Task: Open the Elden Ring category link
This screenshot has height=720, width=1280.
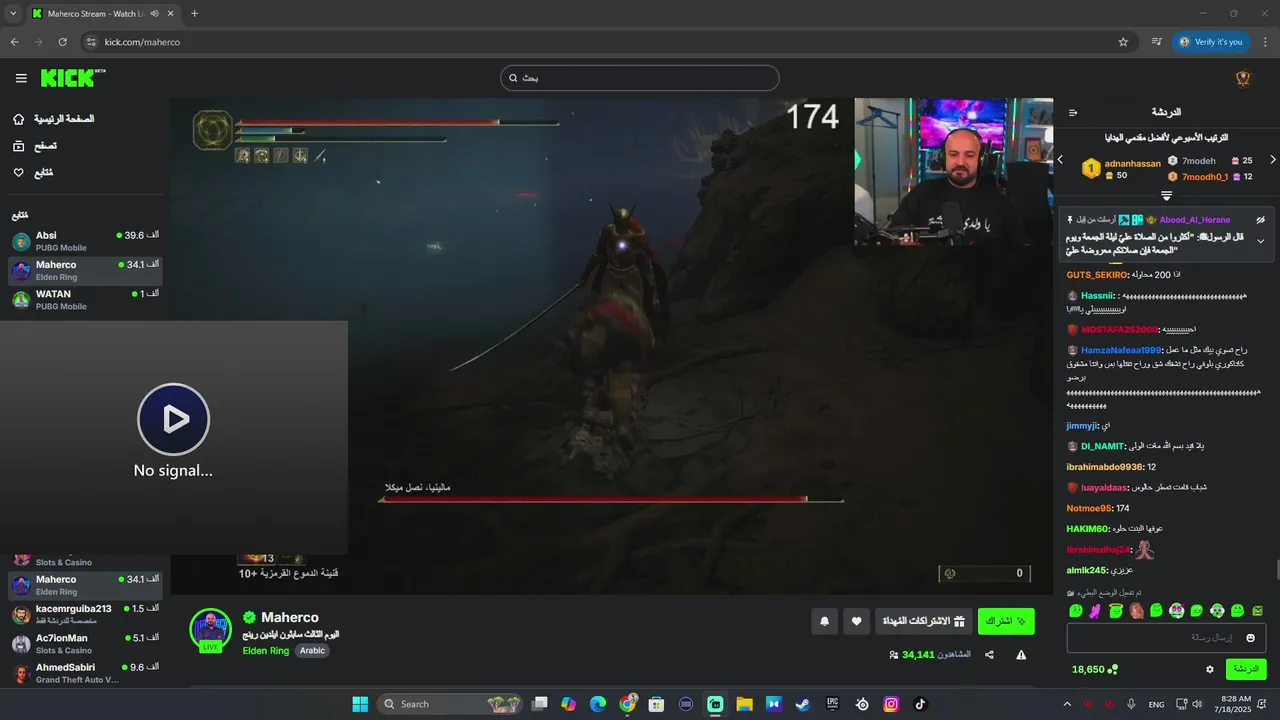Action: point(265,651)
